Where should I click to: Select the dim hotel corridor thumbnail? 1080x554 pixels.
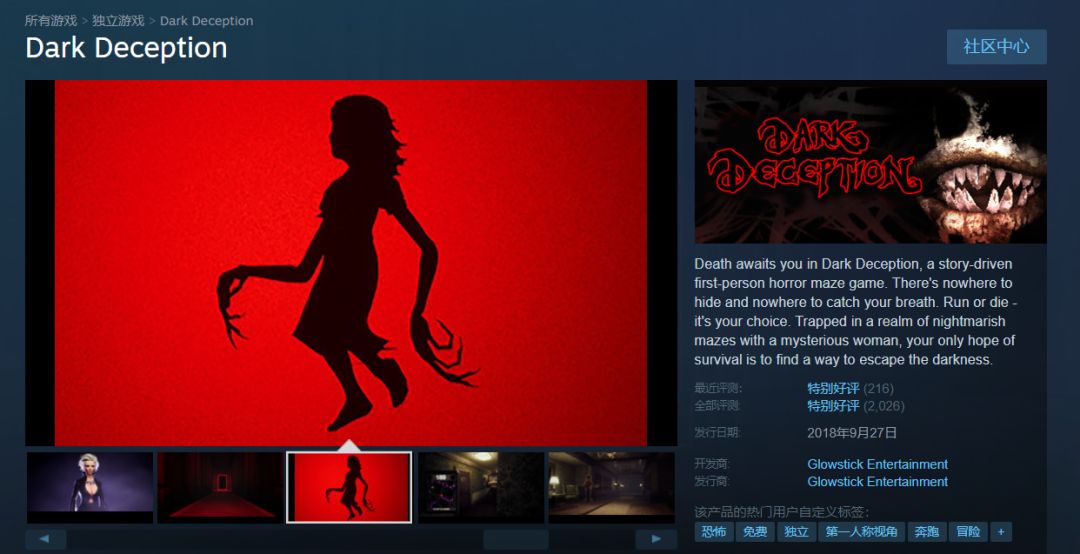612,487
